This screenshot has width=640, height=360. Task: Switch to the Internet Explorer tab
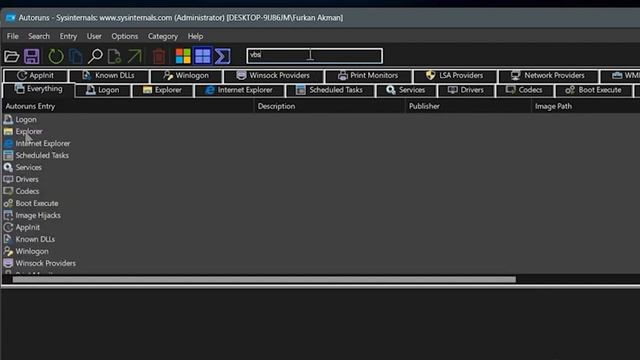pyautogui.click(x=239, y=90)
